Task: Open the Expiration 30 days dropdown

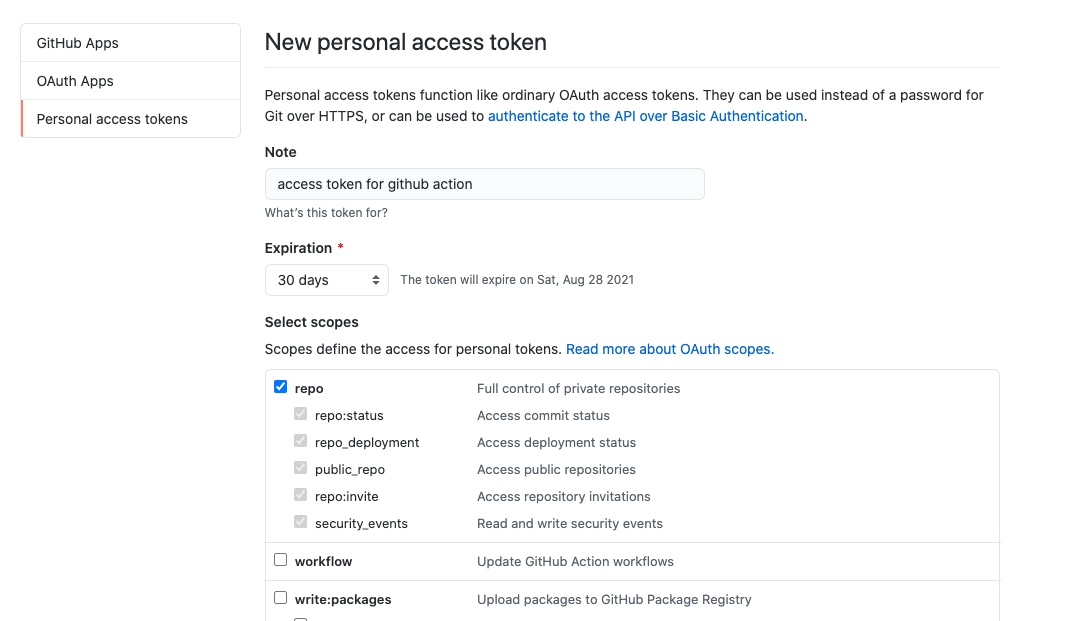Action: coord(326,280)
